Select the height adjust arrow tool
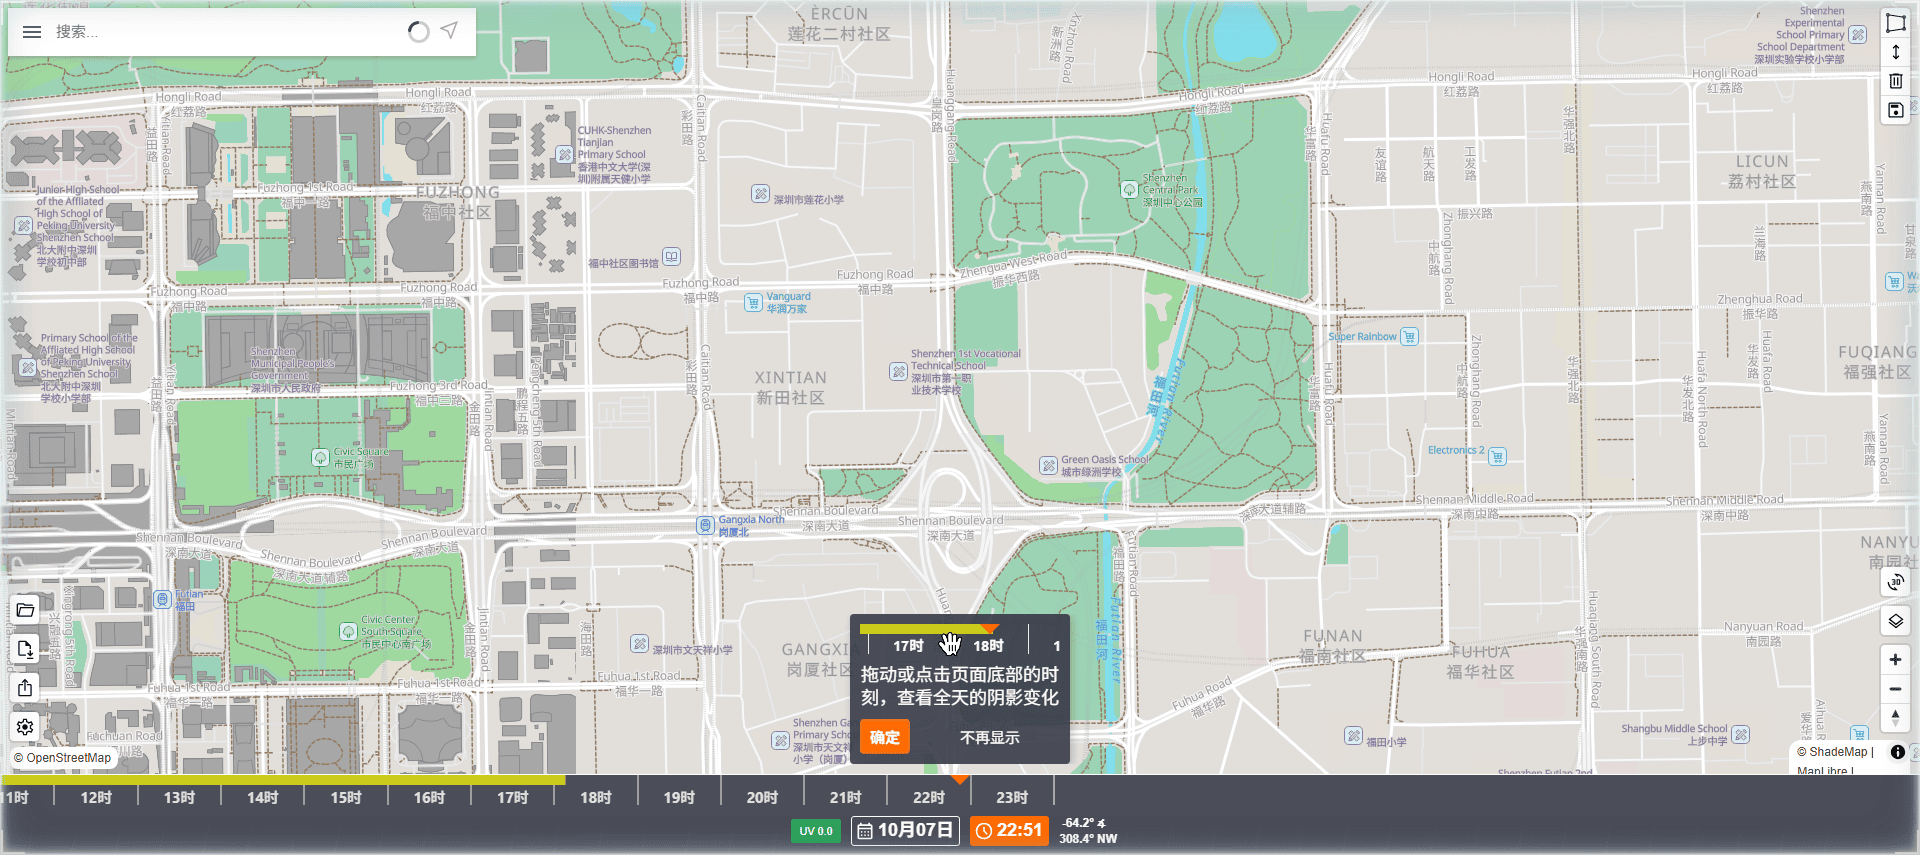Screen dimensions: 1920x855 [x=1895, y=52]
